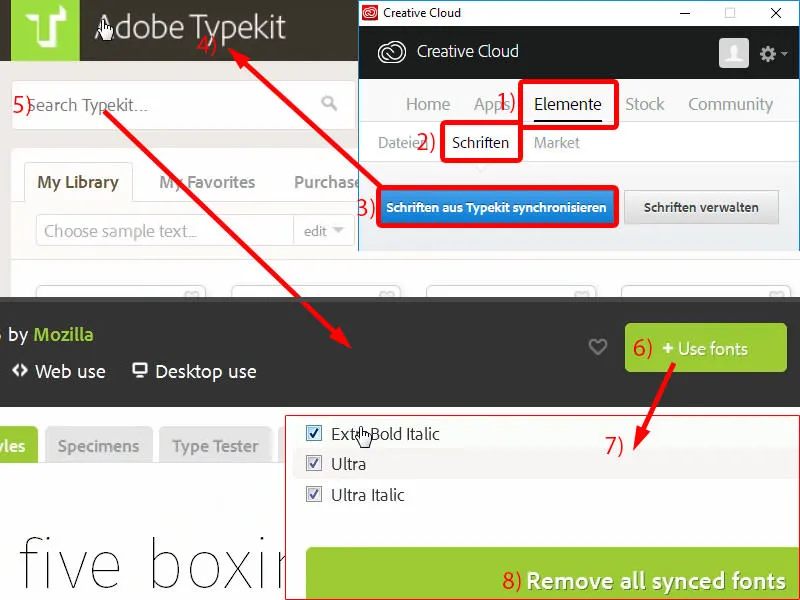Select the Schriften sub-tab
The width and height of the screenshot is (800, 600).
(x=480, y=142)
